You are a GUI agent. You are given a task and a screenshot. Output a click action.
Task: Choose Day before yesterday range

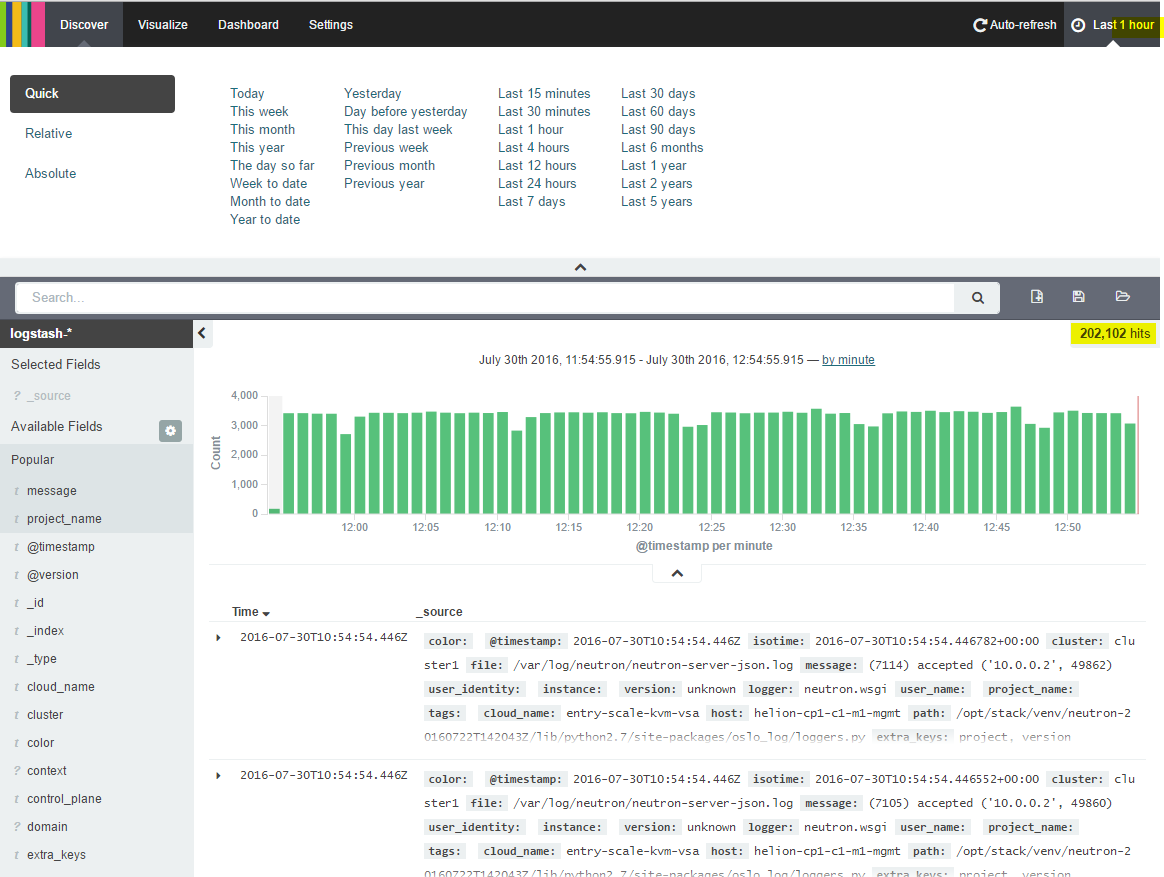tap(405, 111)
